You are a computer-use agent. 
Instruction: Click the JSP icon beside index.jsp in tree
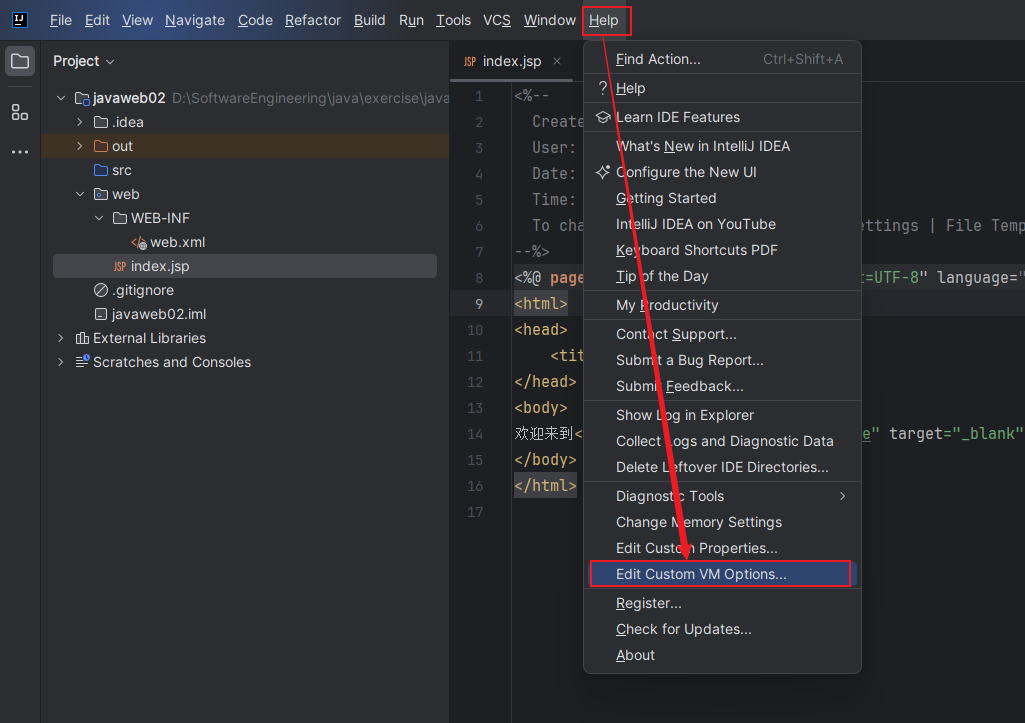pyautogui.click(x=120, y=267)
